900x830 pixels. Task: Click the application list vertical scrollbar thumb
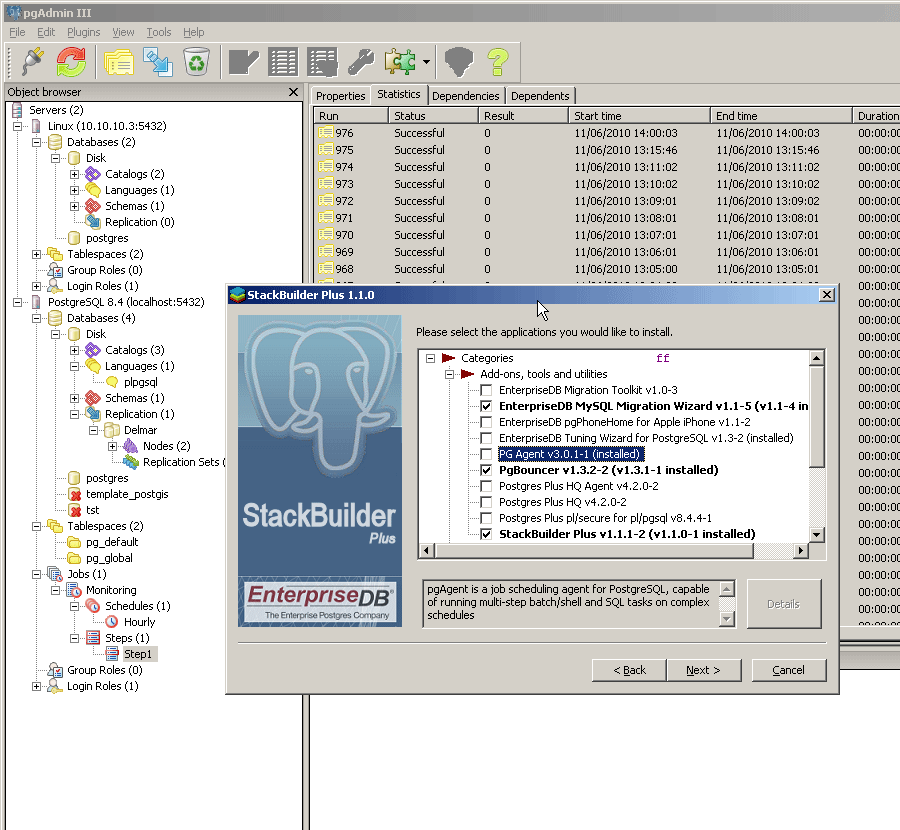coord(816,416)
